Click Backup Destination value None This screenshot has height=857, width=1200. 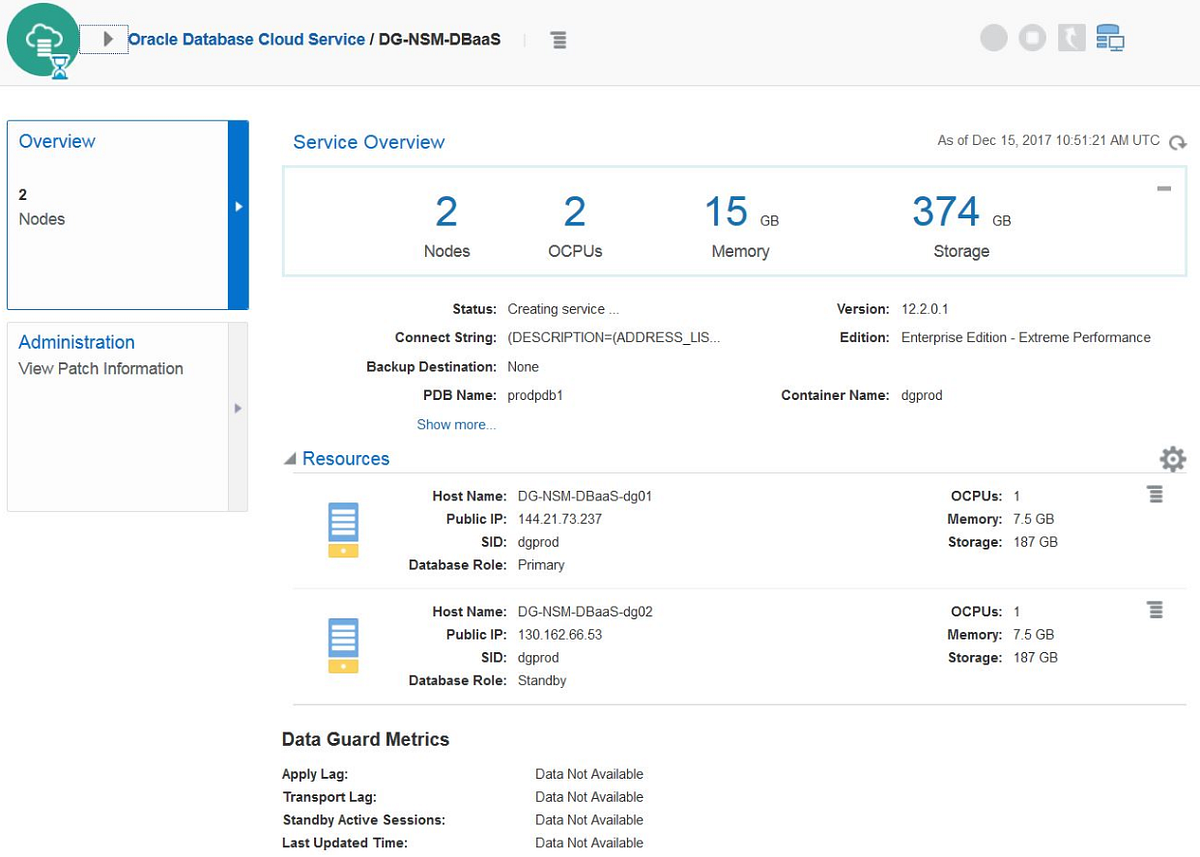click(x=523, y=367)
